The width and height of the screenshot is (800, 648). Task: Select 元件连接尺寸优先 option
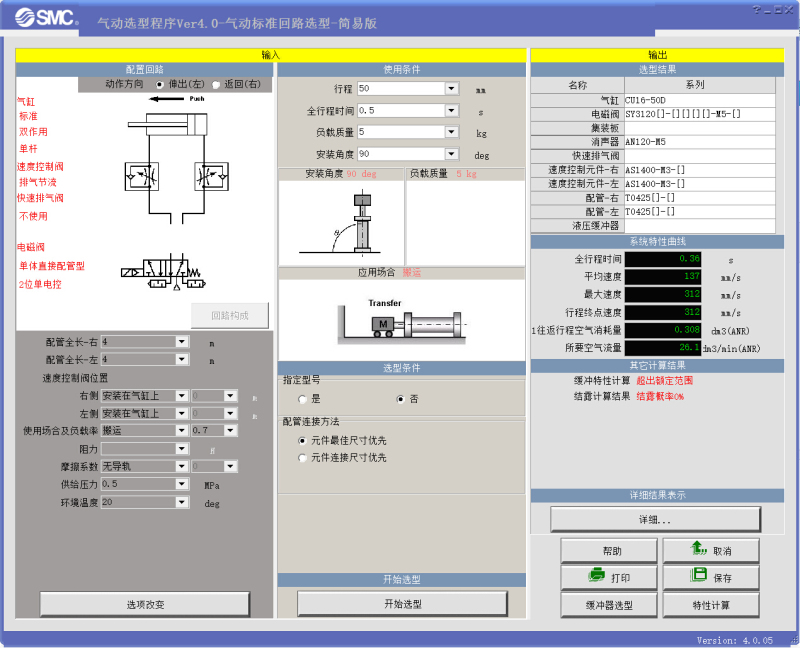303,458
